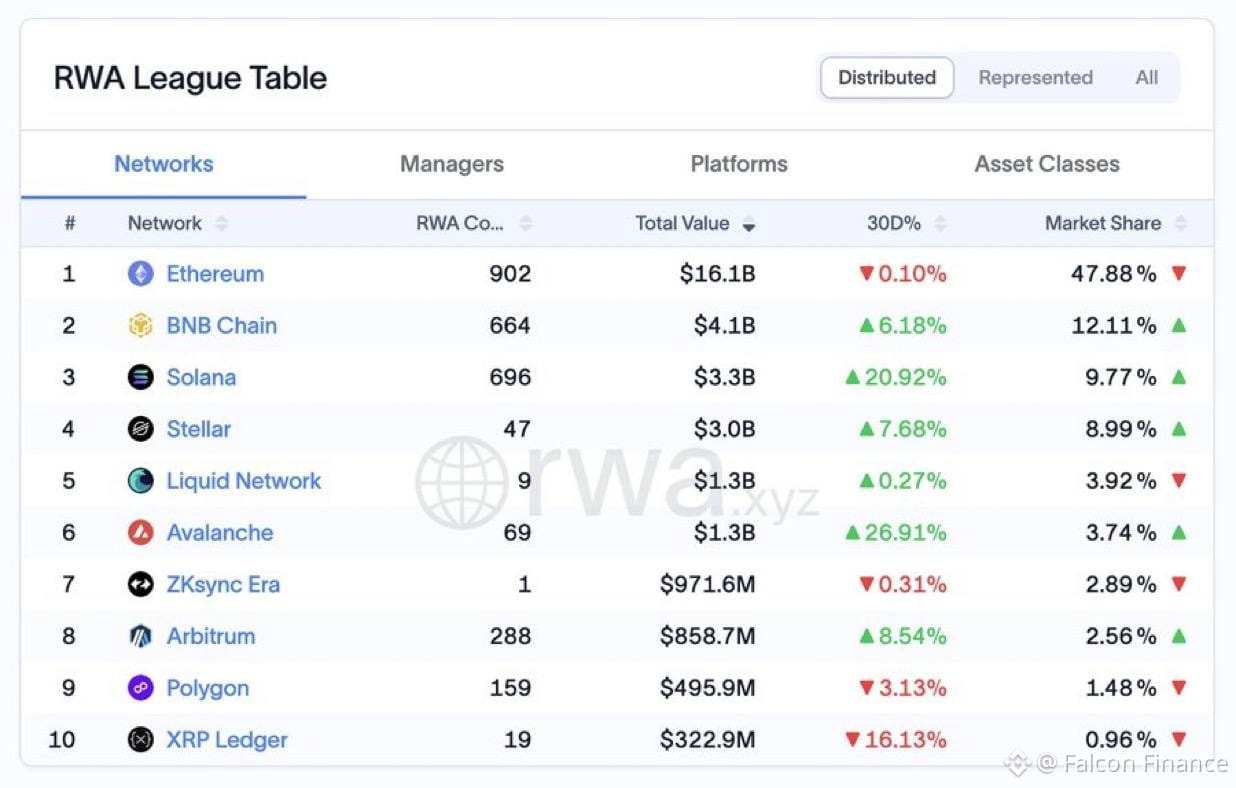Click the ZKsync Era logo icon
The width and height of the screenshot is (1236, 788).
141,585
